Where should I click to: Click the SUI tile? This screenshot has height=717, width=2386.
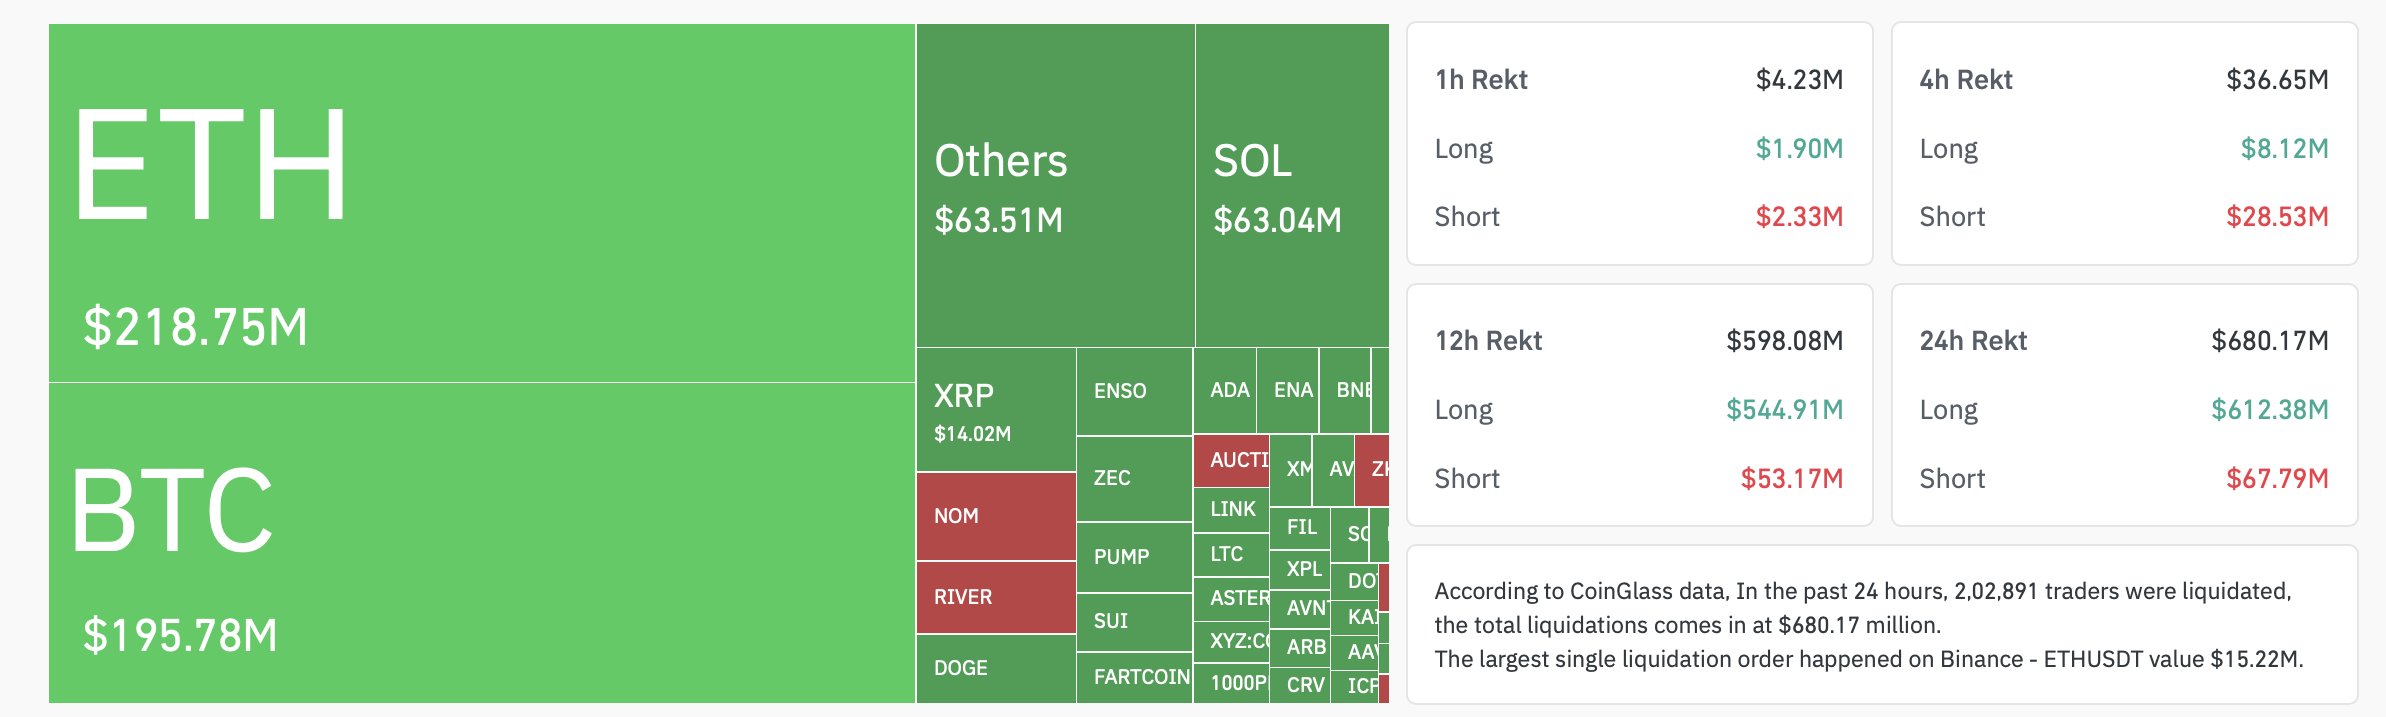(1134, 621)
